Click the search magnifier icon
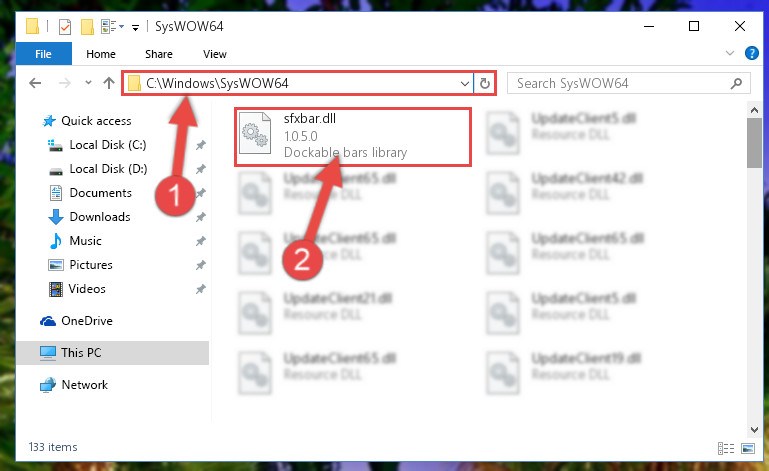 pos(736,83)
